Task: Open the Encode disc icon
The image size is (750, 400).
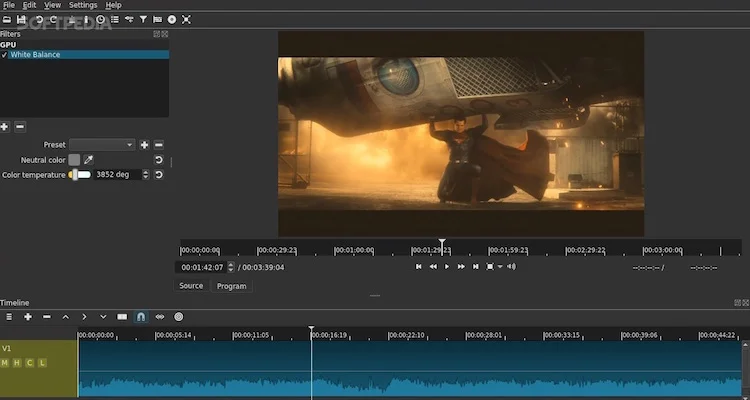Action: tap(172, 20)
